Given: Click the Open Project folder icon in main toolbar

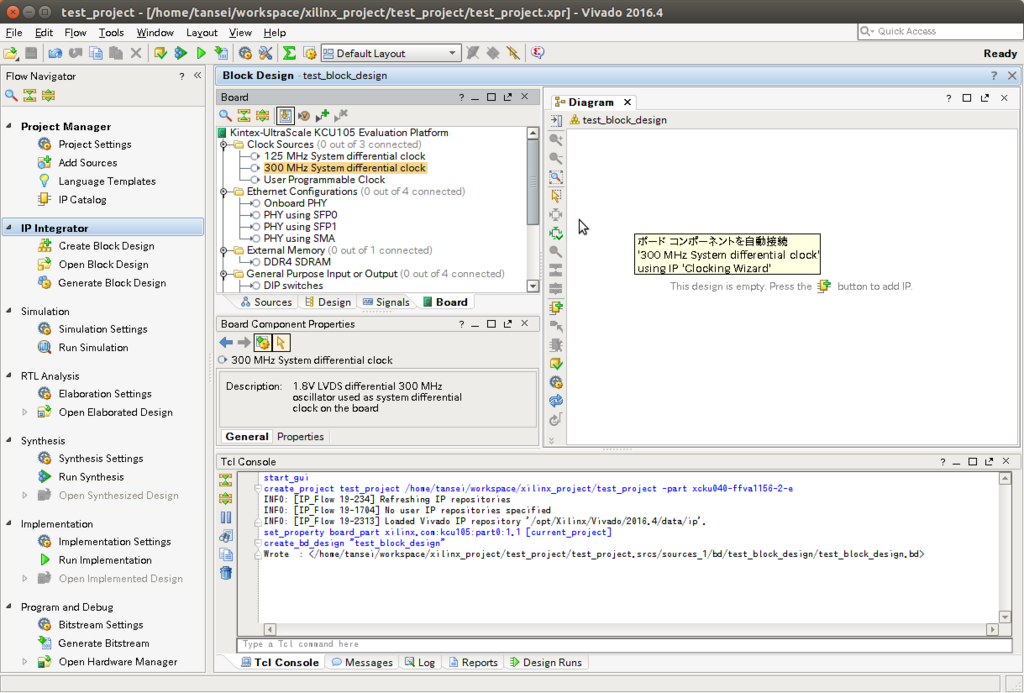Looking at the screenshot, I should pos(11,54).
